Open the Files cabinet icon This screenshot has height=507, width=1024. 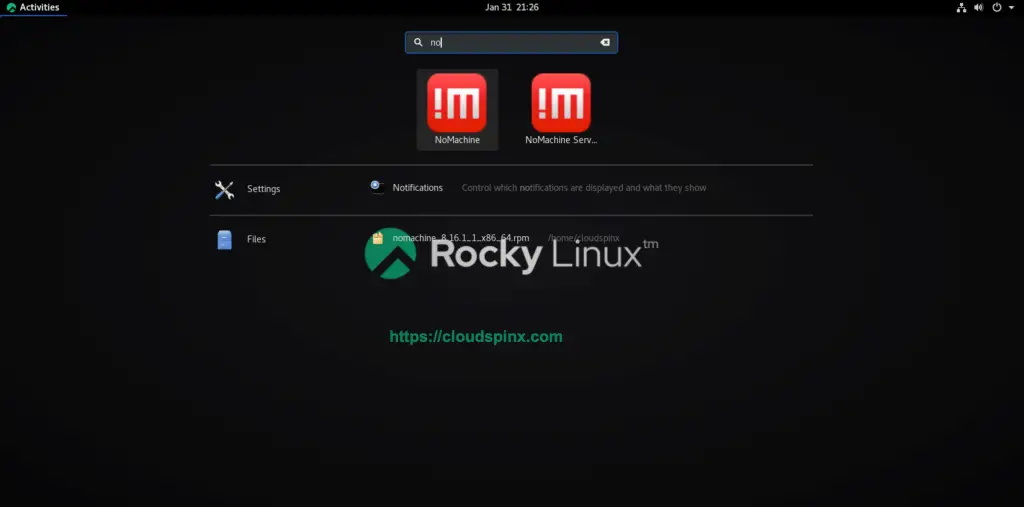point(224,240)
